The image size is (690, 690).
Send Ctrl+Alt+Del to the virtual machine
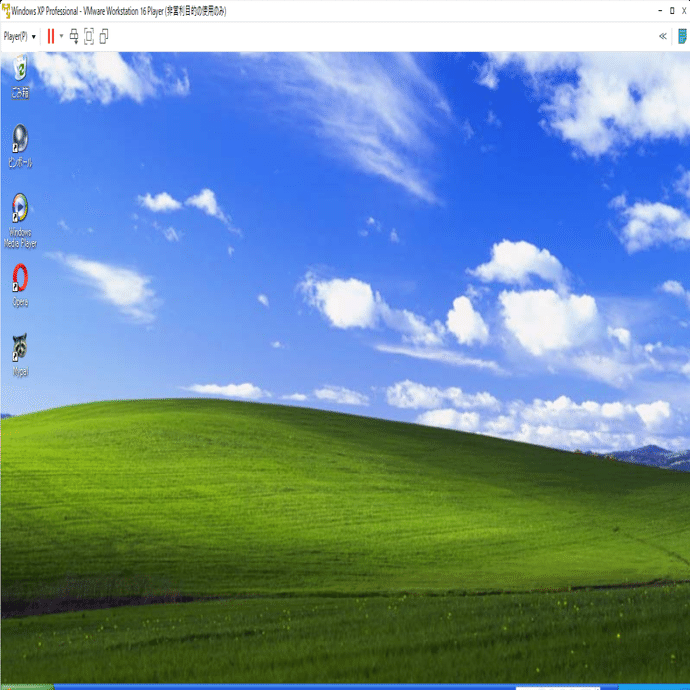74,37
